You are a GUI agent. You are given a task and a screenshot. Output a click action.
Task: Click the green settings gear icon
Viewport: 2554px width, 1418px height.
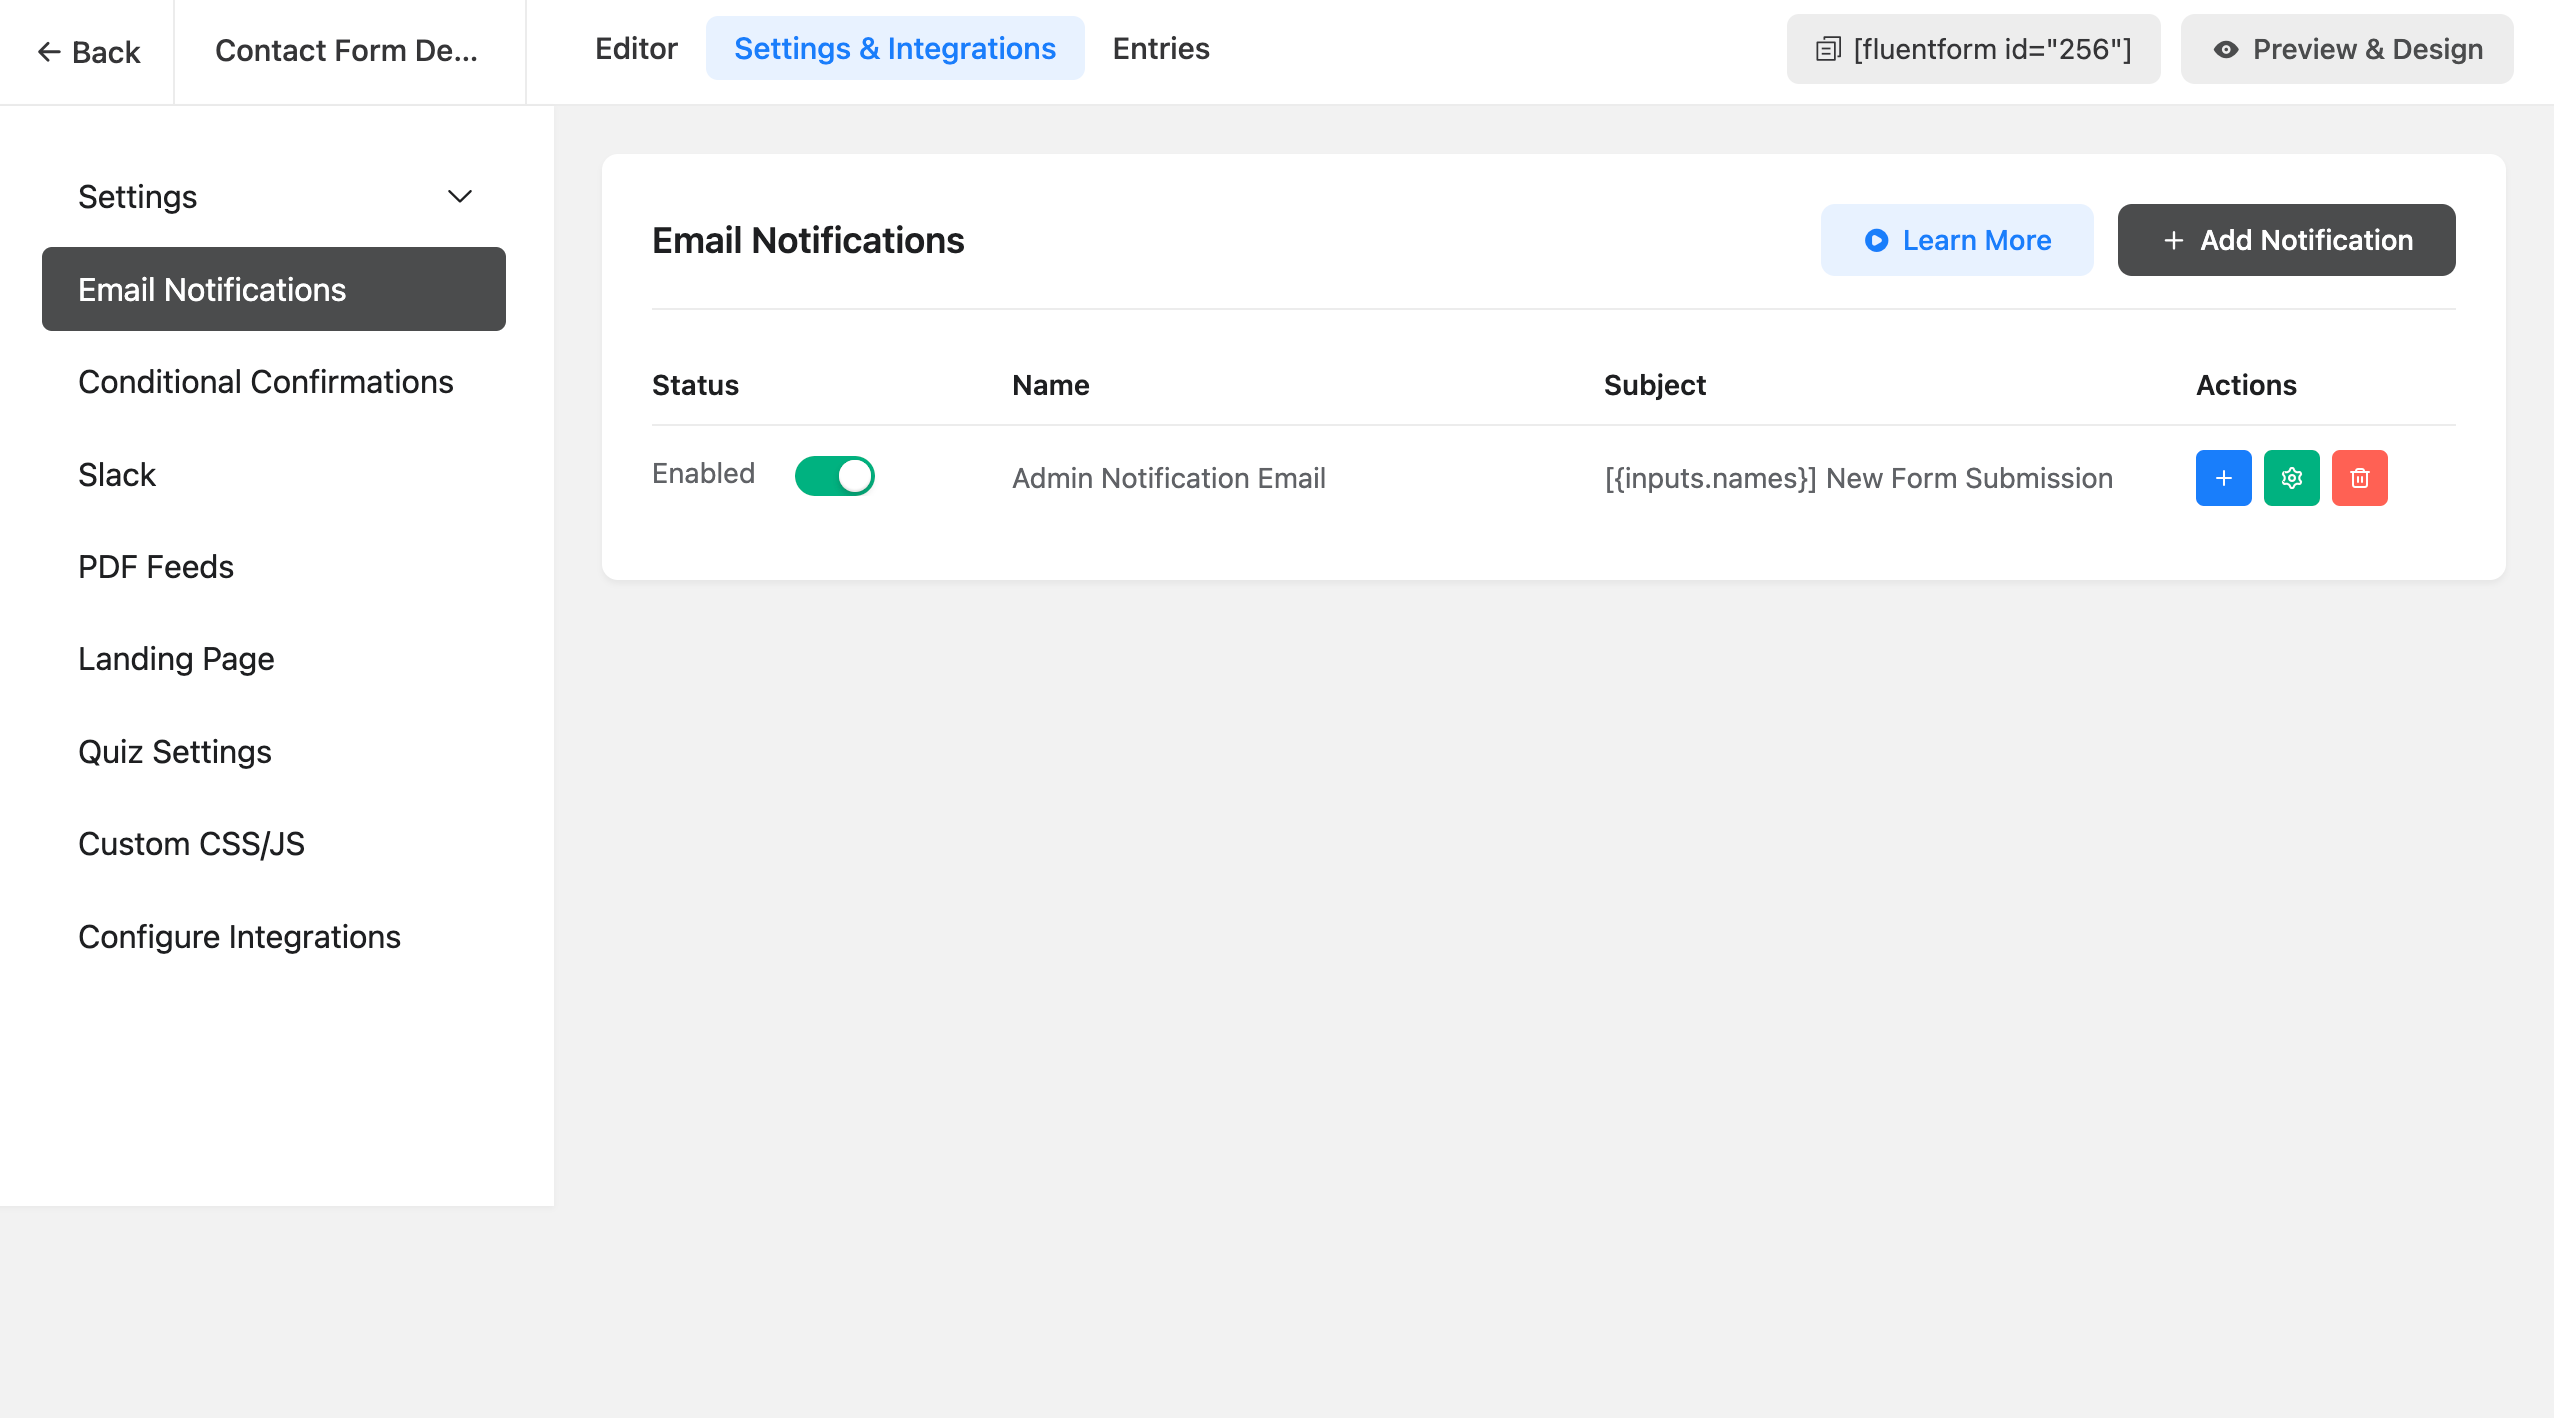2290,477
